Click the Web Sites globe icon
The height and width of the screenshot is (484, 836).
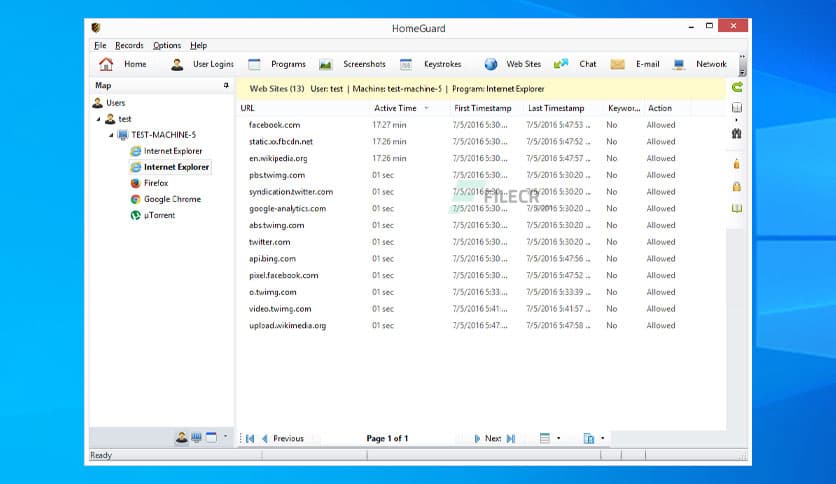[491, 64]
